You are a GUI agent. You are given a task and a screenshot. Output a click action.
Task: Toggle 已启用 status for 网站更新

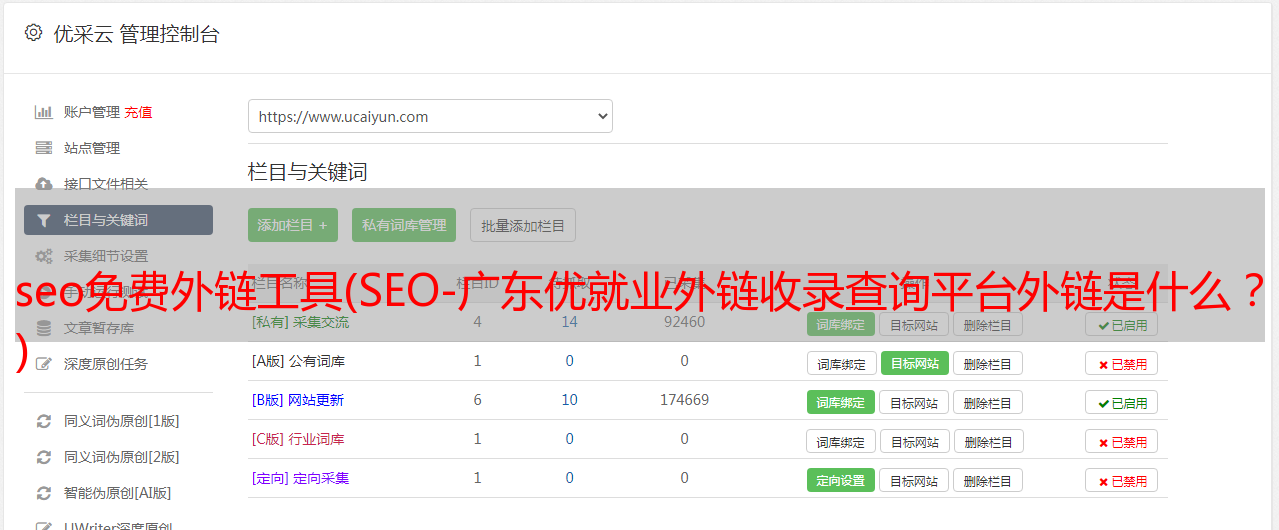pyautogui.click(x=1122, y=402)
